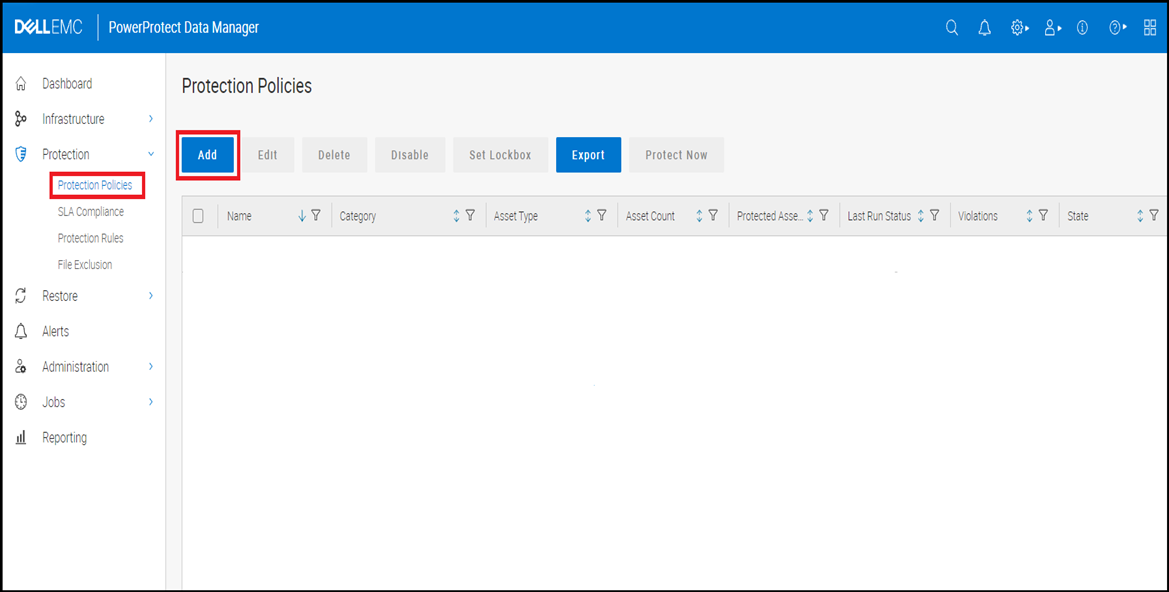1169x592 pixels.
Task: Open SLA Compliance submenu item
Action: [90, 212]
